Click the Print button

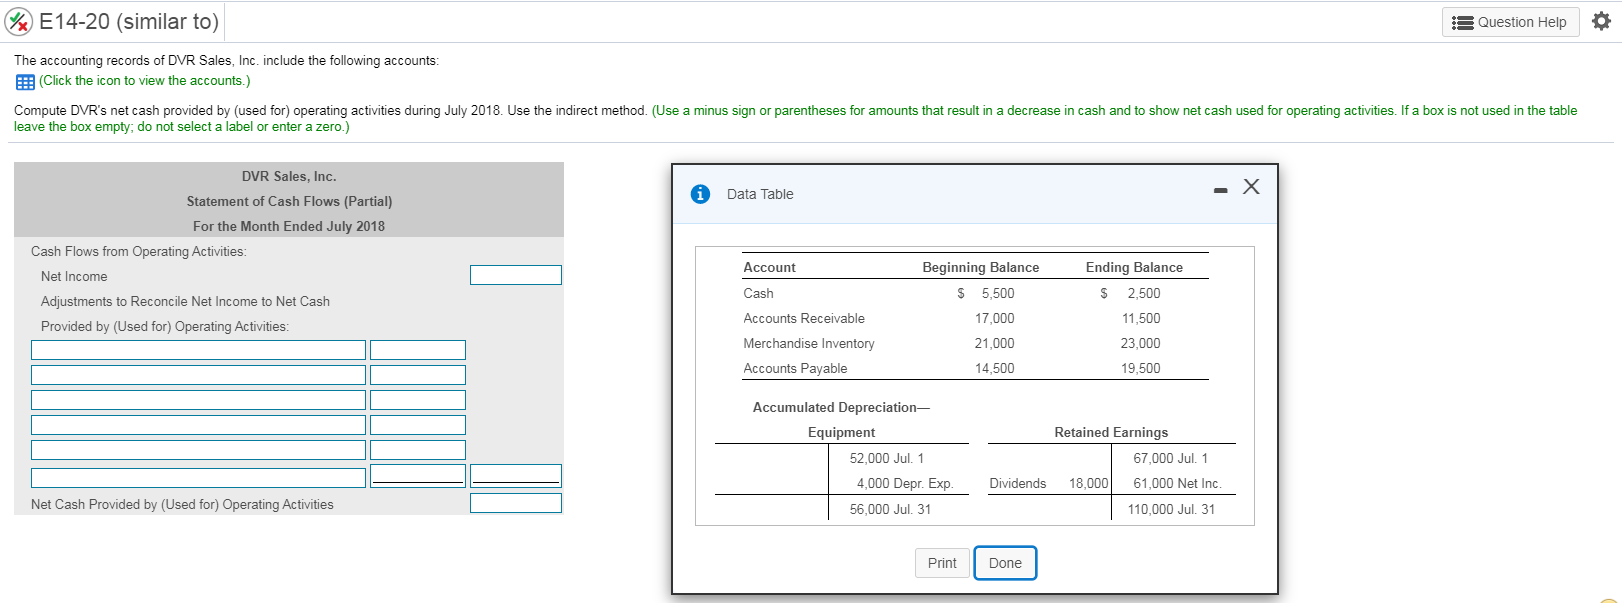point(942,563)
